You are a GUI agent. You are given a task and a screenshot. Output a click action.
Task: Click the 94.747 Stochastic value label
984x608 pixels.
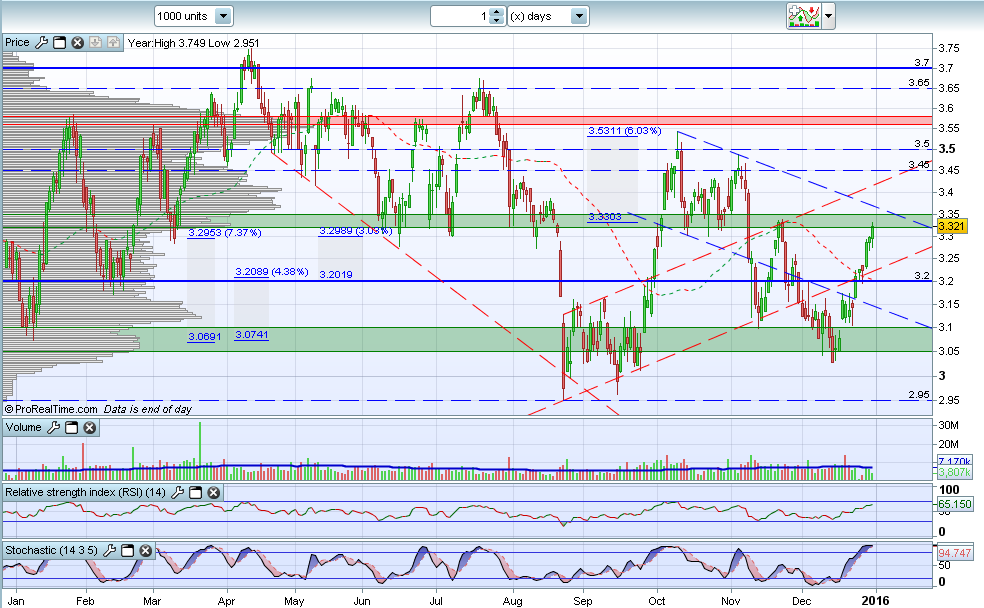tap(955, 553)
